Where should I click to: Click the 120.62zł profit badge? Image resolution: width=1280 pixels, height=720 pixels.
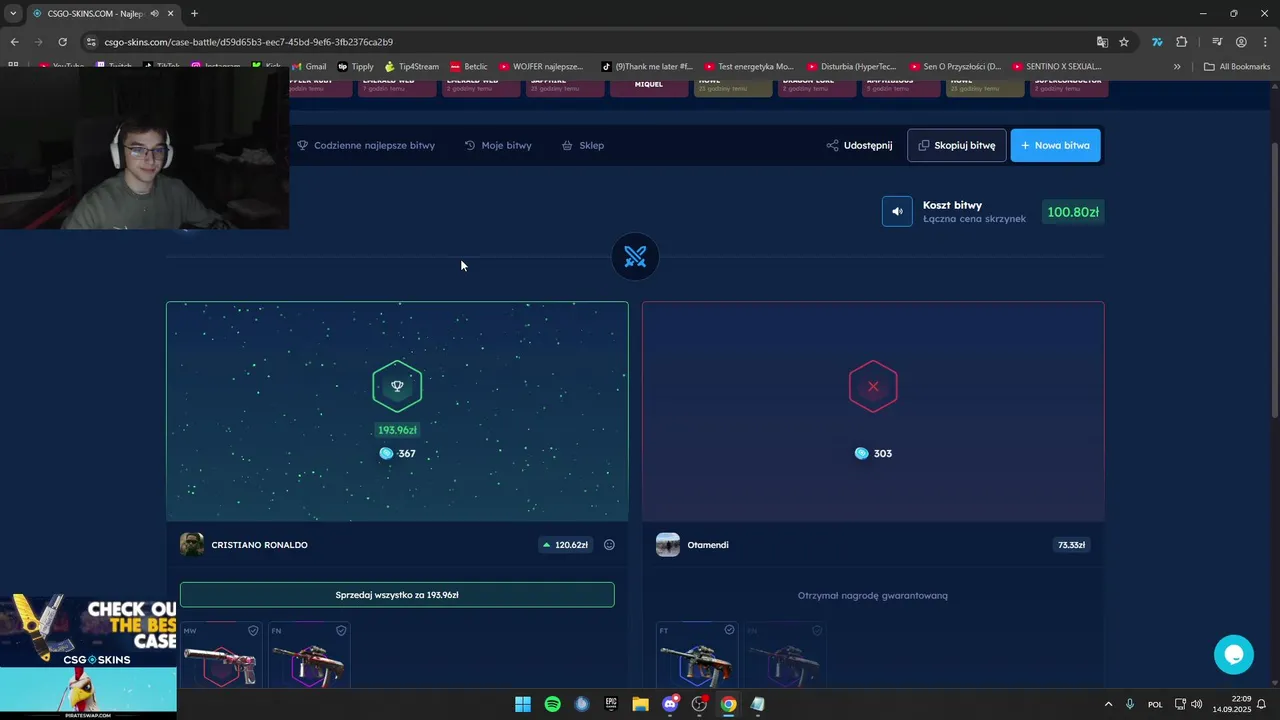point(565,545)
